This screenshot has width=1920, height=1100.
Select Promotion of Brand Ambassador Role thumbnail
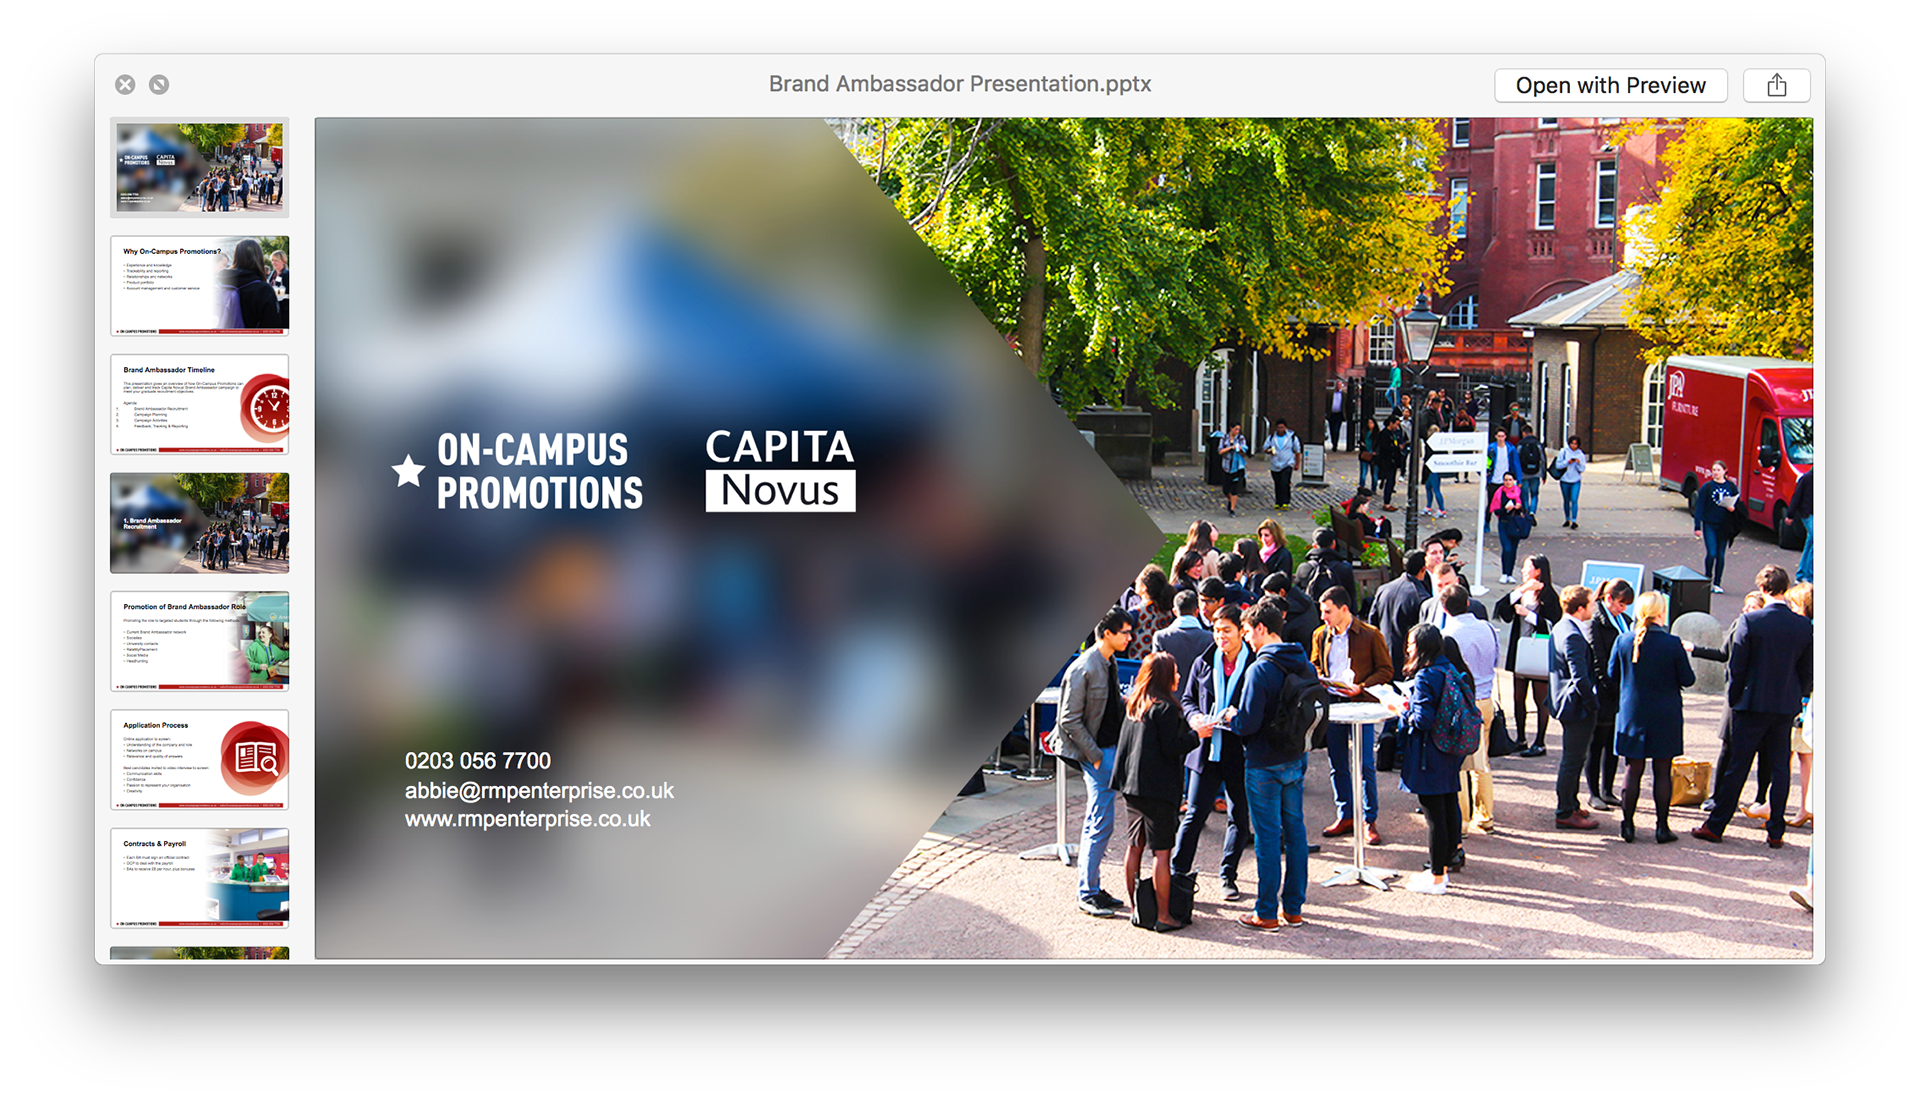pos(200,641)
